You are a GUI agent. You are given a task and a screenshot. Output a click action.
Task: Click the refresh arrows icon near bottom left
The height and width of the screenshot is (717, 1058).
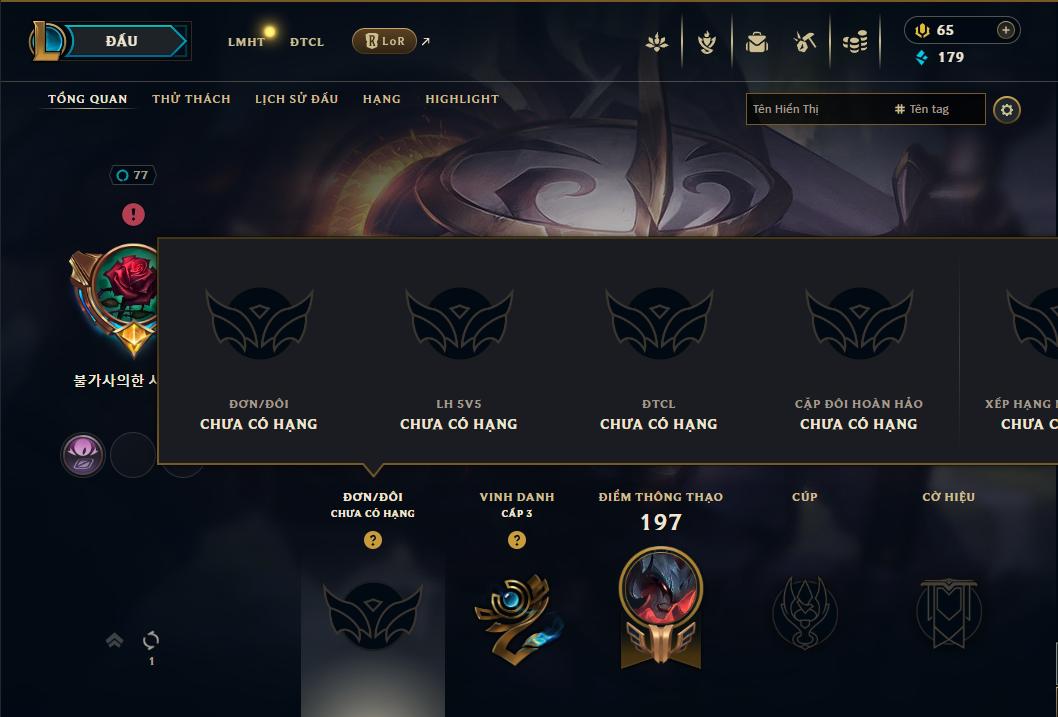point(151,640)
